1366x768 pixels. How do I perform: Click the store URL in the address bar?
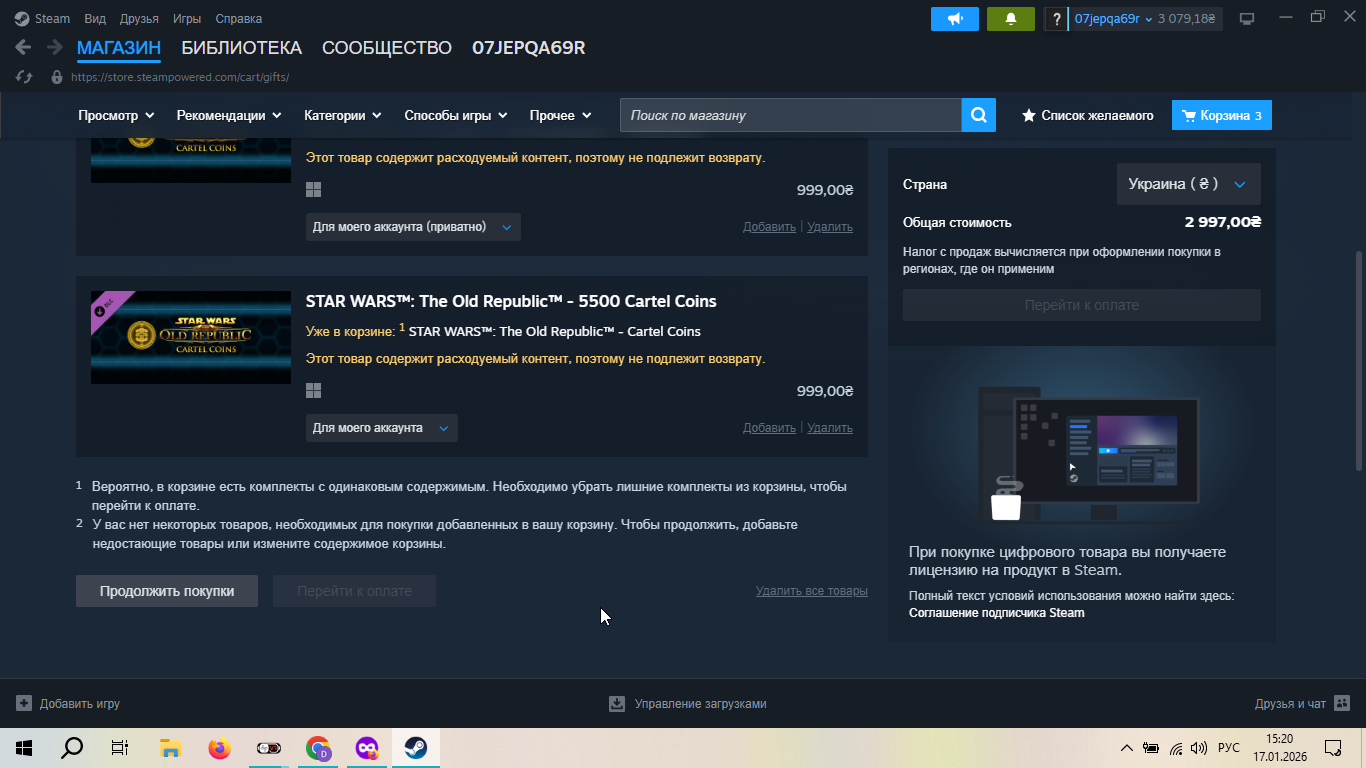[x=180, y=77]
